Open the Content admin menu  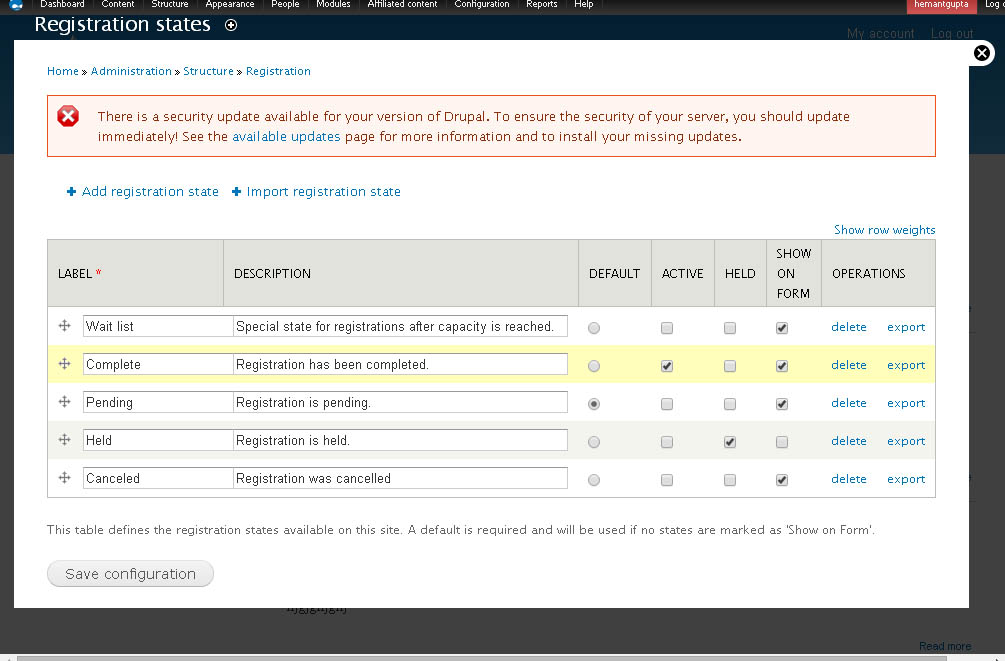(118, 4)
